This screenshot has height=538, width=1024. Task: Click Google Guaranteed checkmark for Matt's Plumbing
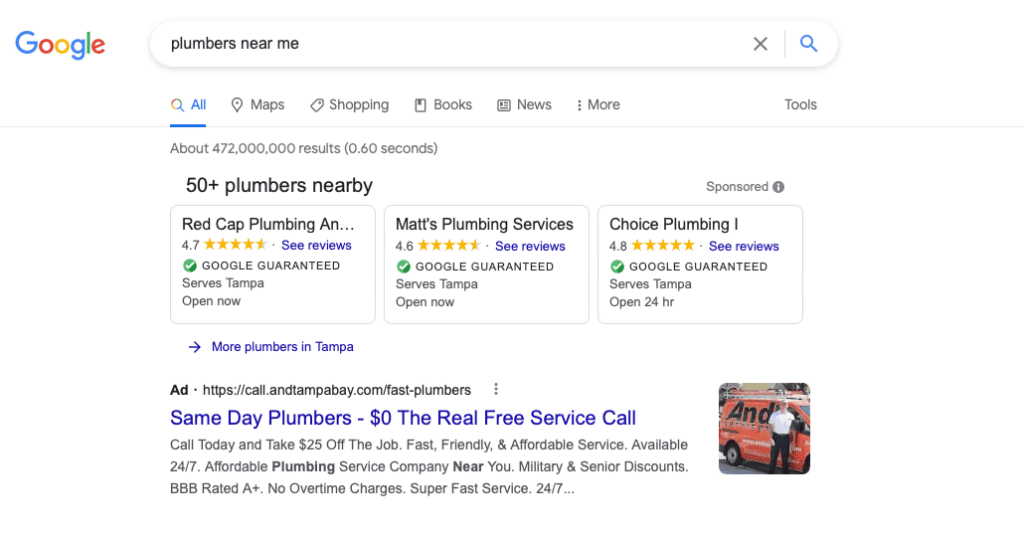pyautogui.click(x=404, y=266)
